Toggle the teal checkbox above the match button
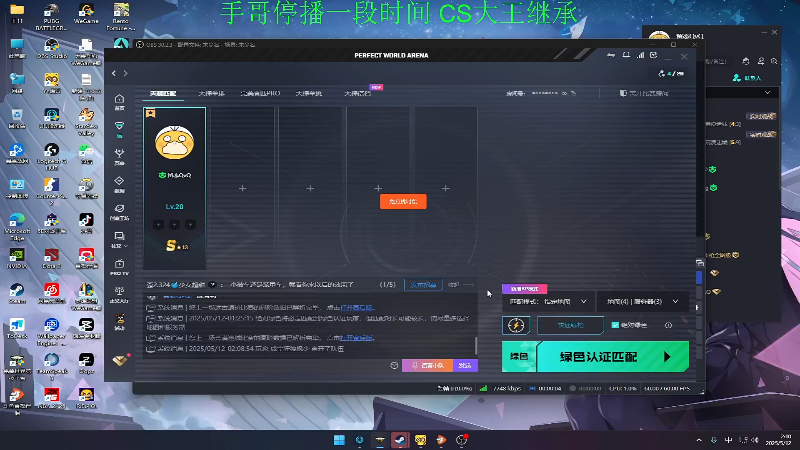Image resolution: width=800 pixels, height=450 pixels. 615,325
